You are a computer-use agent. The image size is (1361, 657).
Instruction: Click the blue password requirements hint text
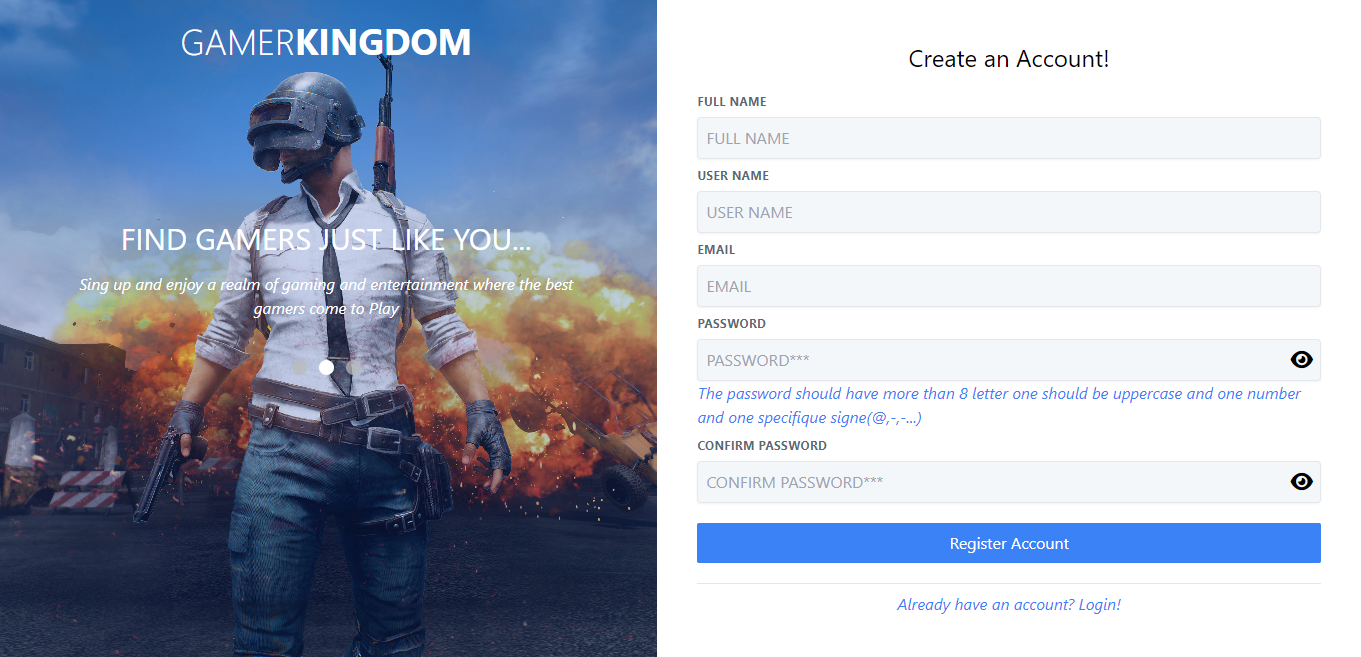point(999,405)
